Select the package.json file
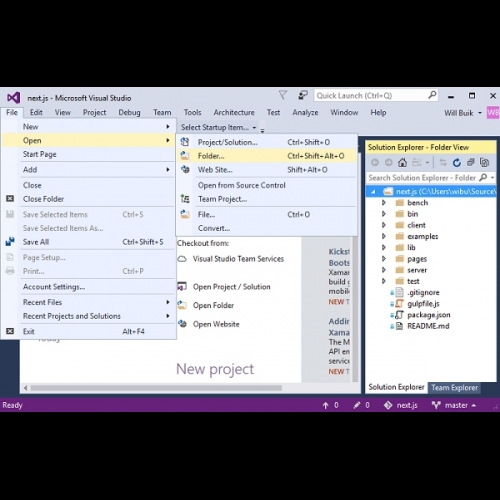The width and height of the screenshot is (500, 500). coord(429,315)
